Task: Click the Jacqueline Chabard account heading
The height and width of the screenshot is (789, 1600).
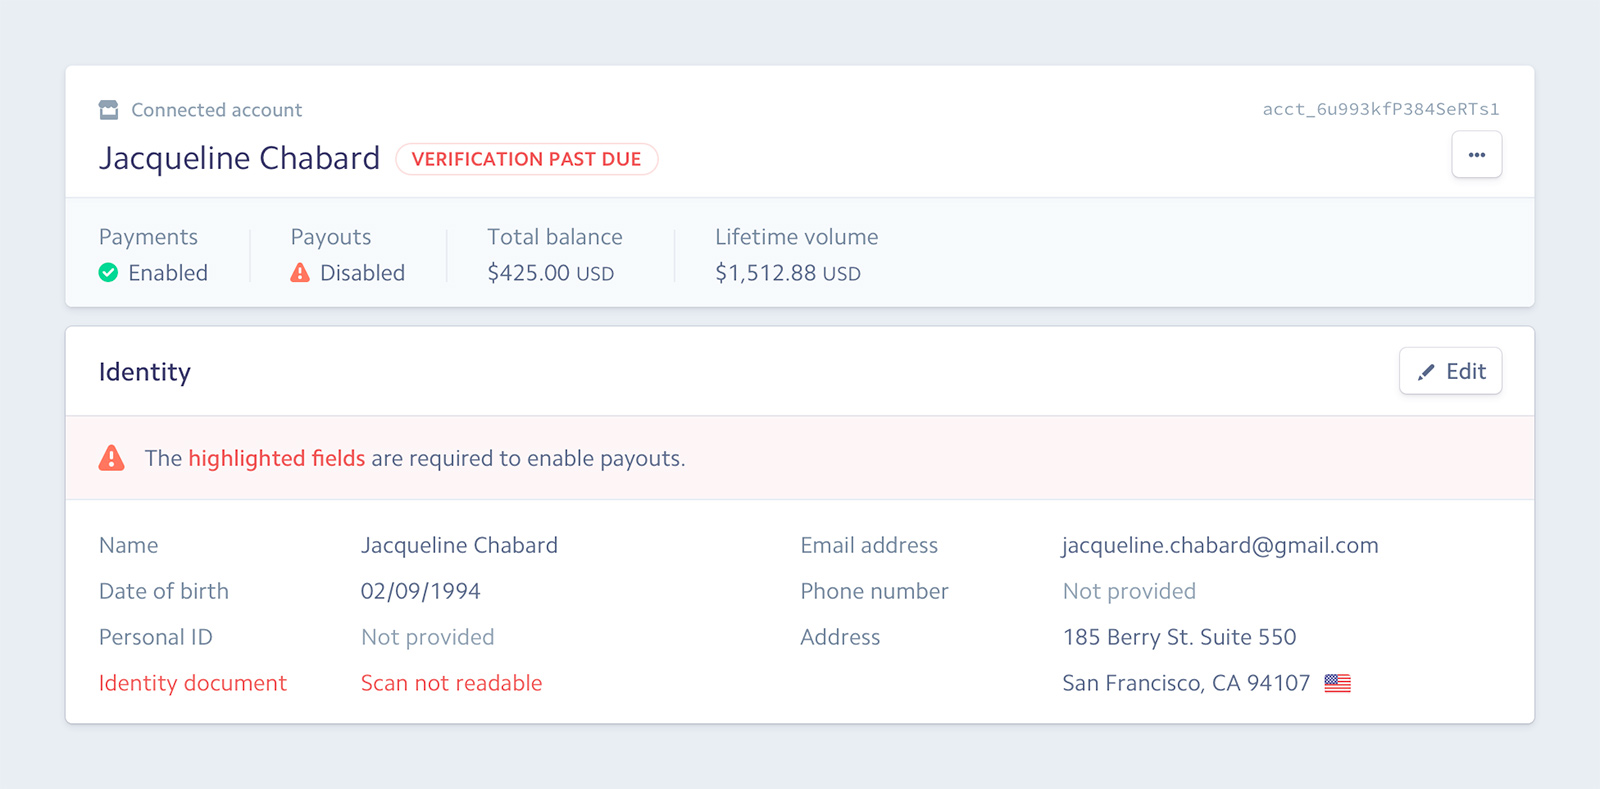Action: point(239,158)
